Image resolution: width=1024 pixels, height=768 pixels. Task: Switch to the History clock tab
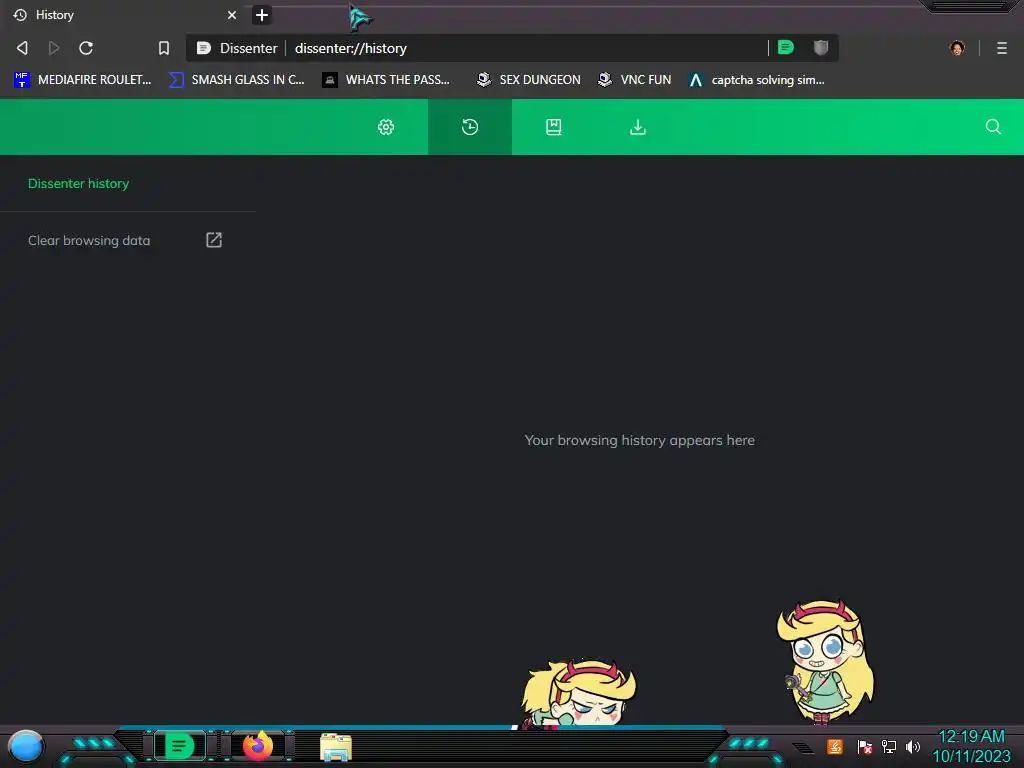(x=470, y=127)
